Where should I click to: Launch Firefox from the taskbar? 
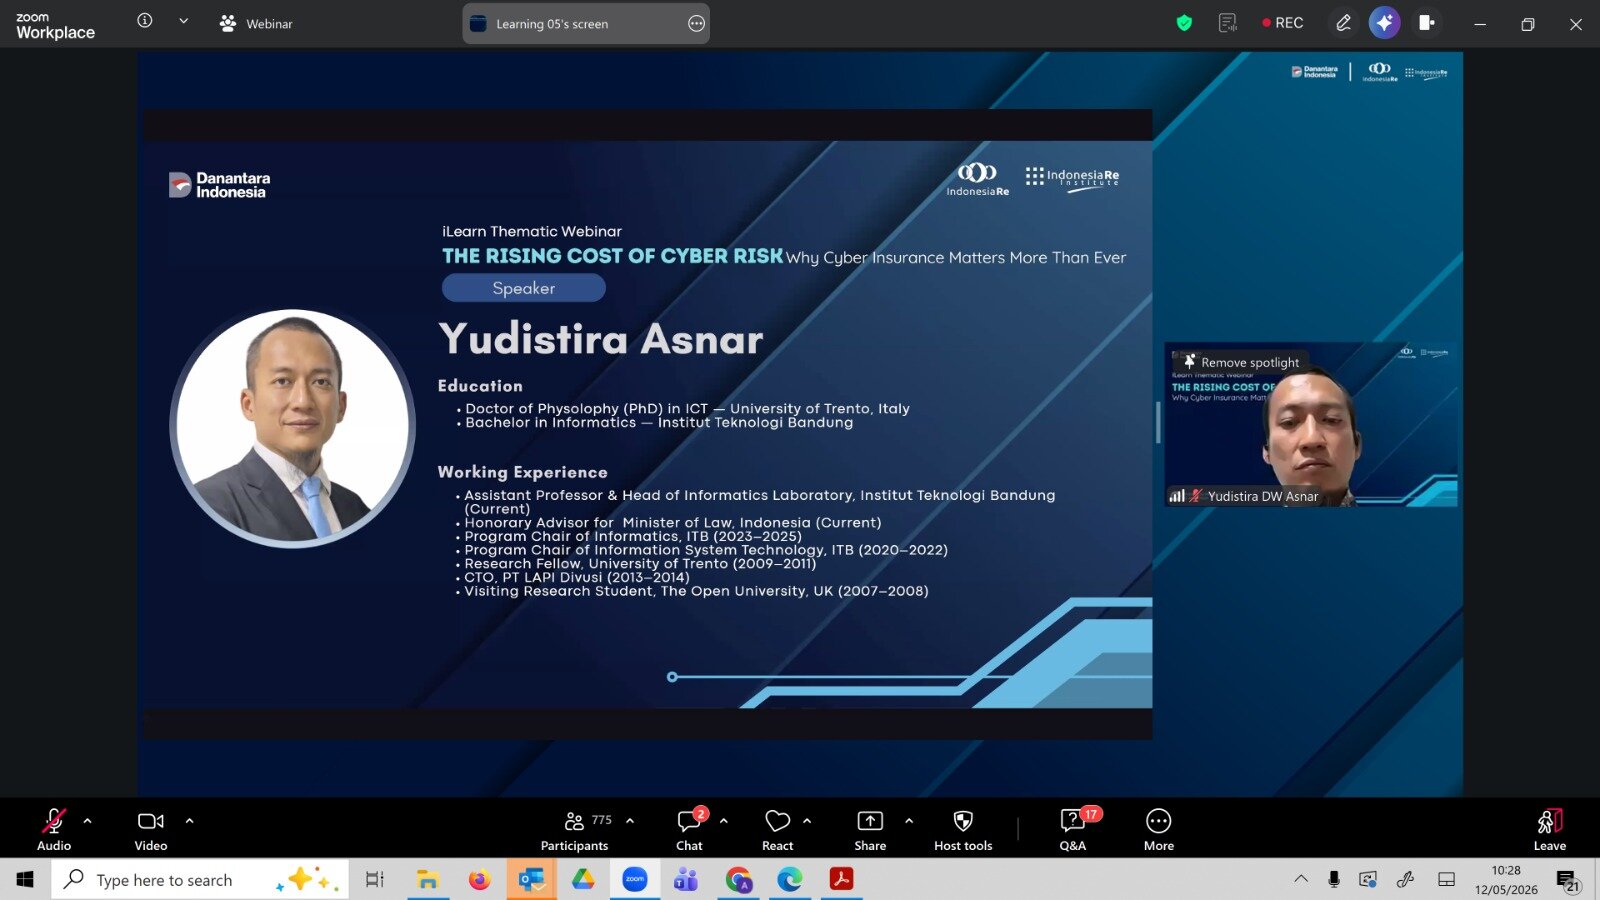tap(480, 880)
